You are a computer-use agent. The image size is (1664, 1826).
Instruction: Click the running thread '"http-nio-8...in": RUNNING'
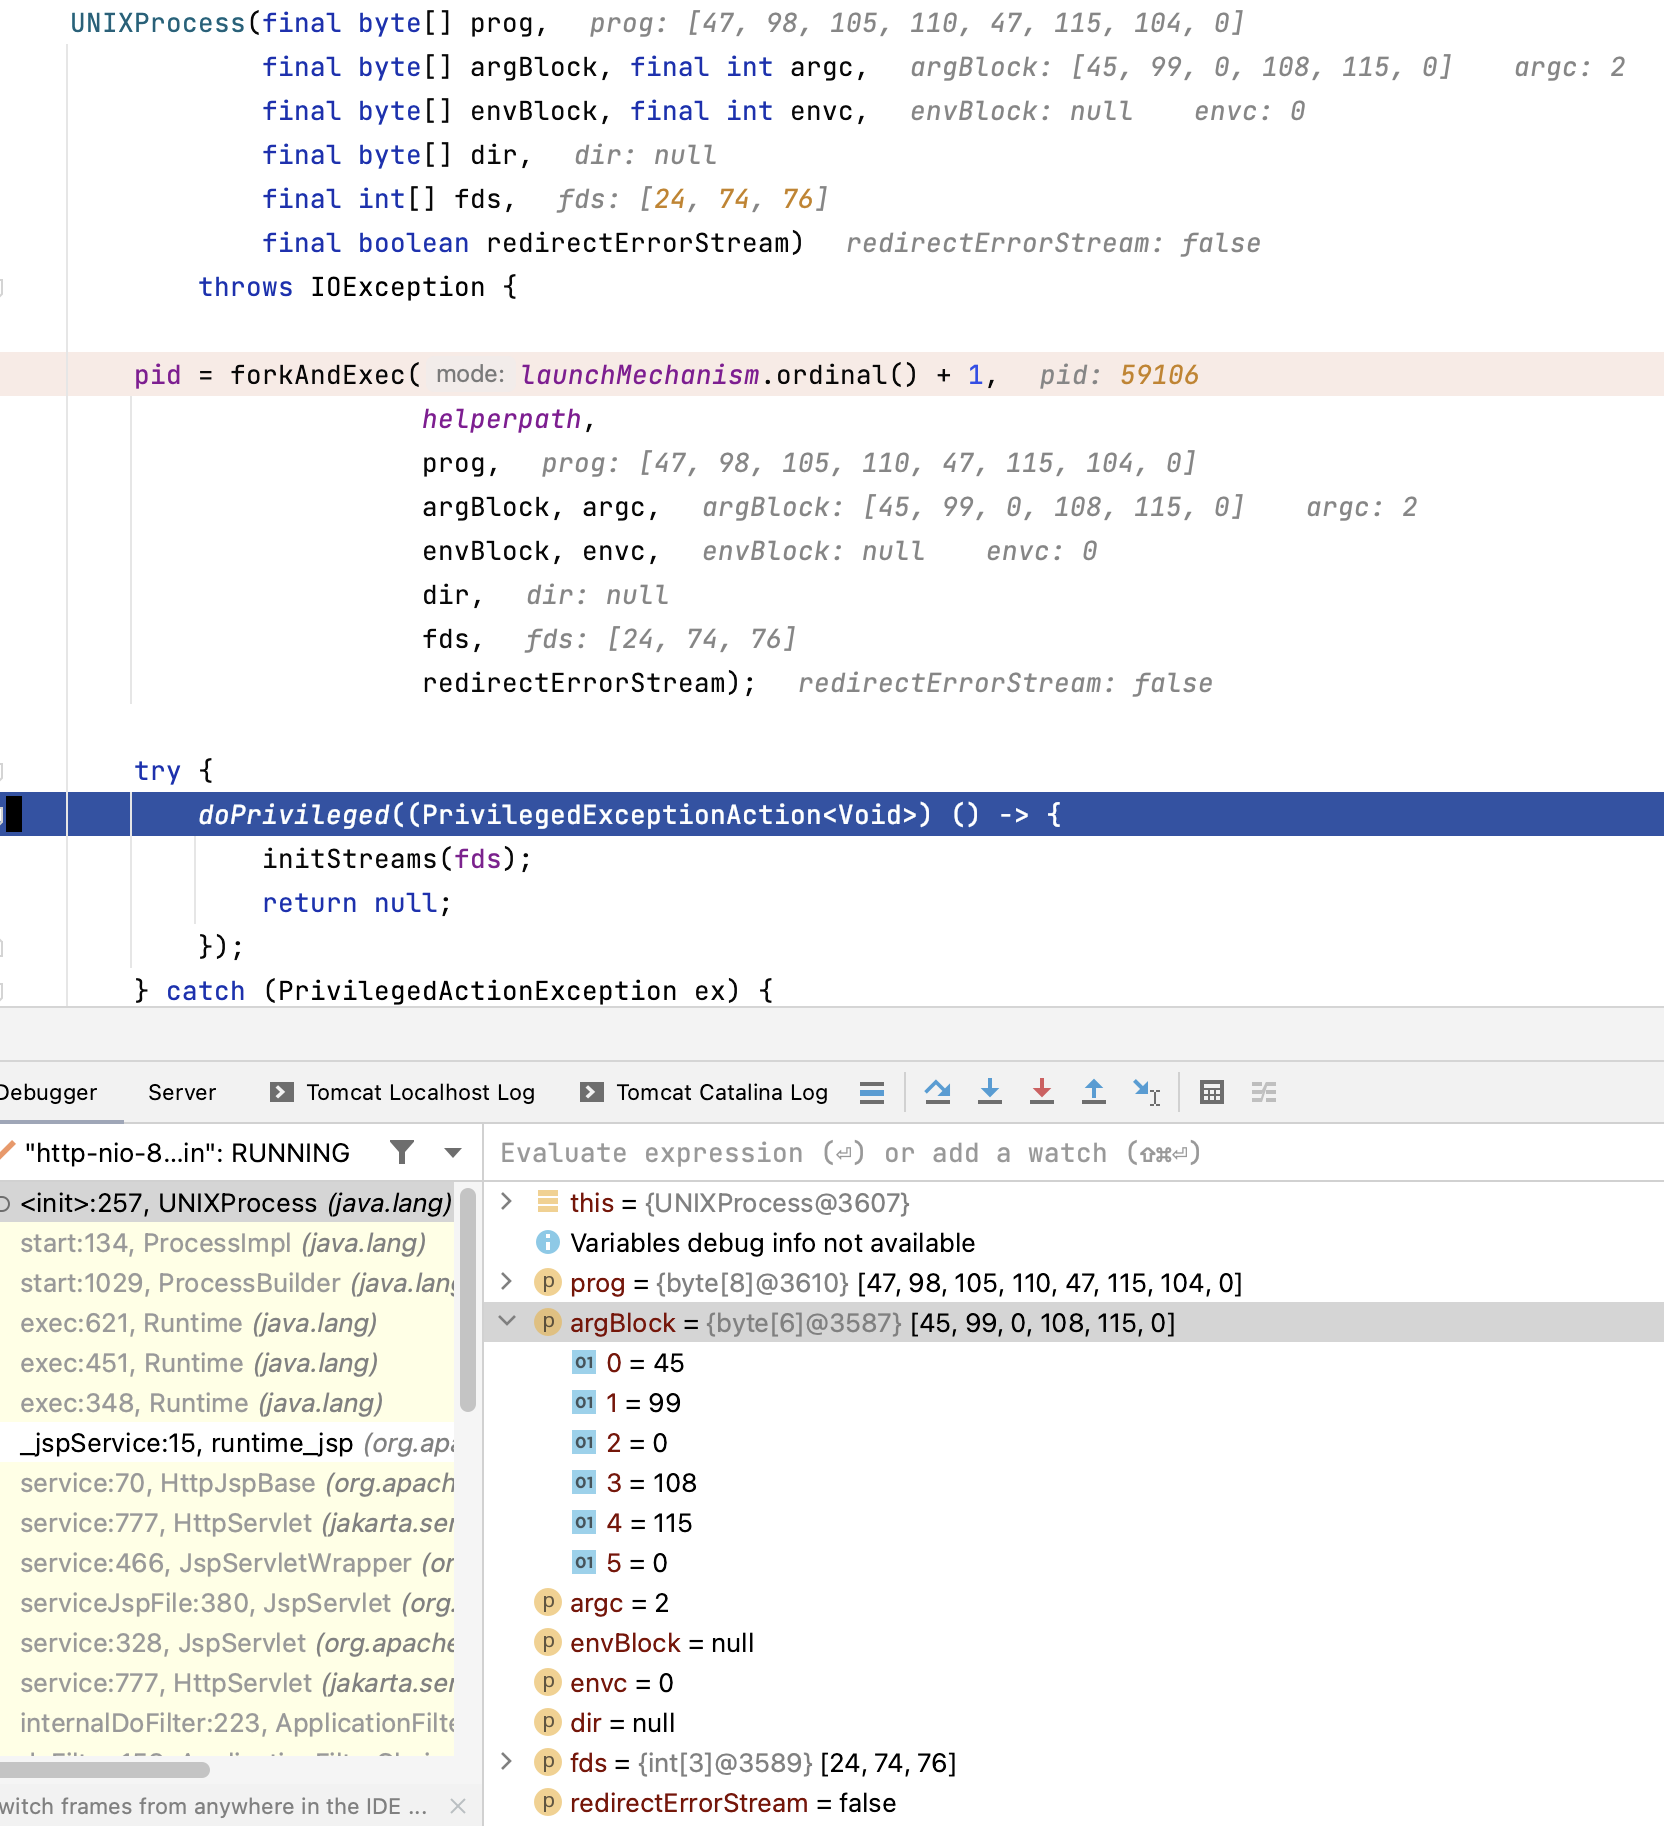(187, 1153)
